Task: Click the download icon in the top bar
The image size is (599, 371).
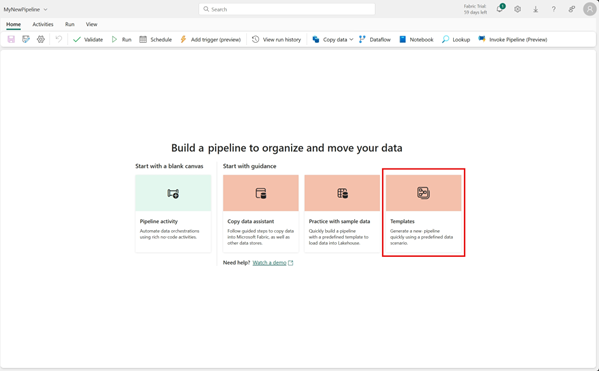Action: click(x=536, y=9)
